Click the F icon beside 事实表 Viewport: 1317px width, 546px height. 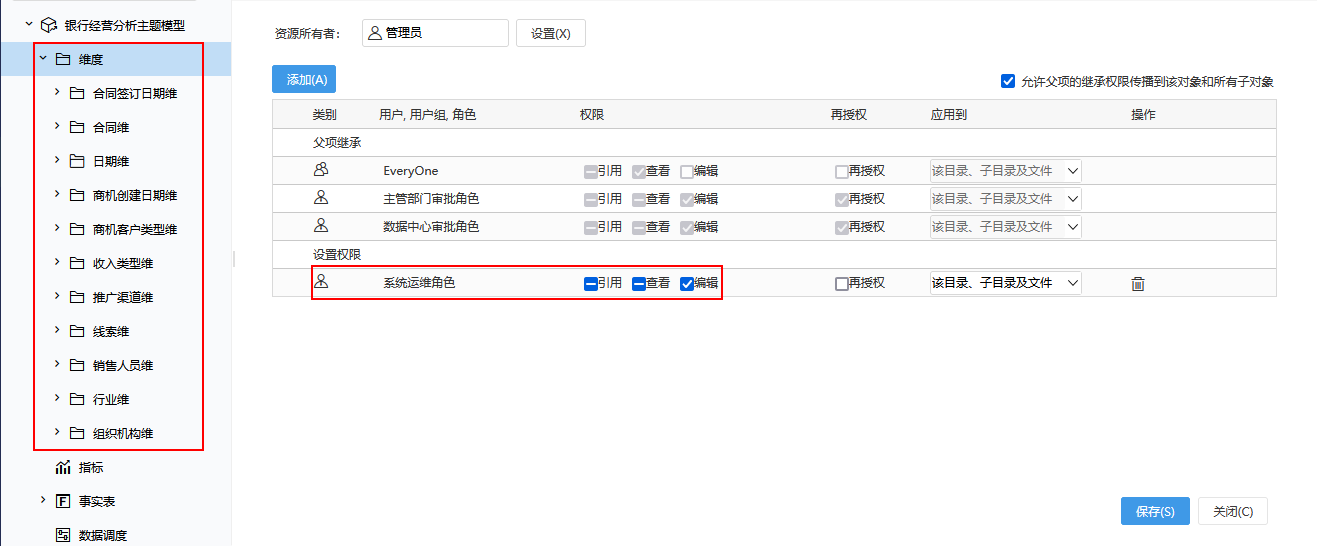62,501
